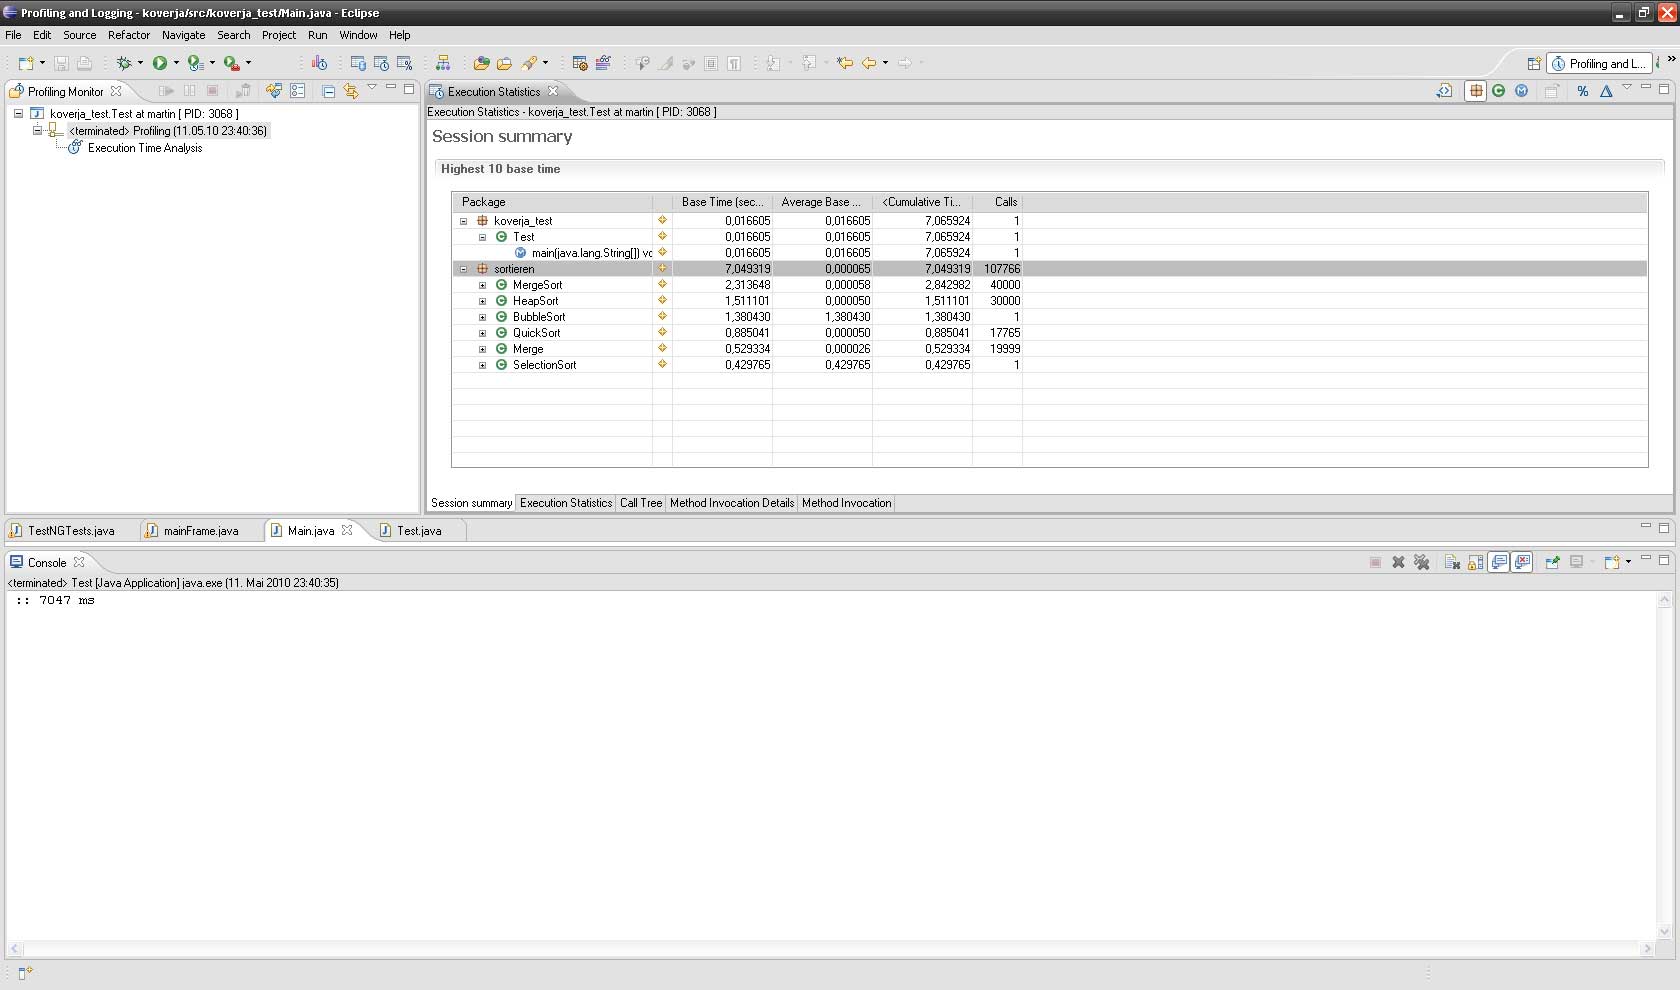
Task: Click the Collapse All icon in Profiling Monitor
Action: point(328,91)
